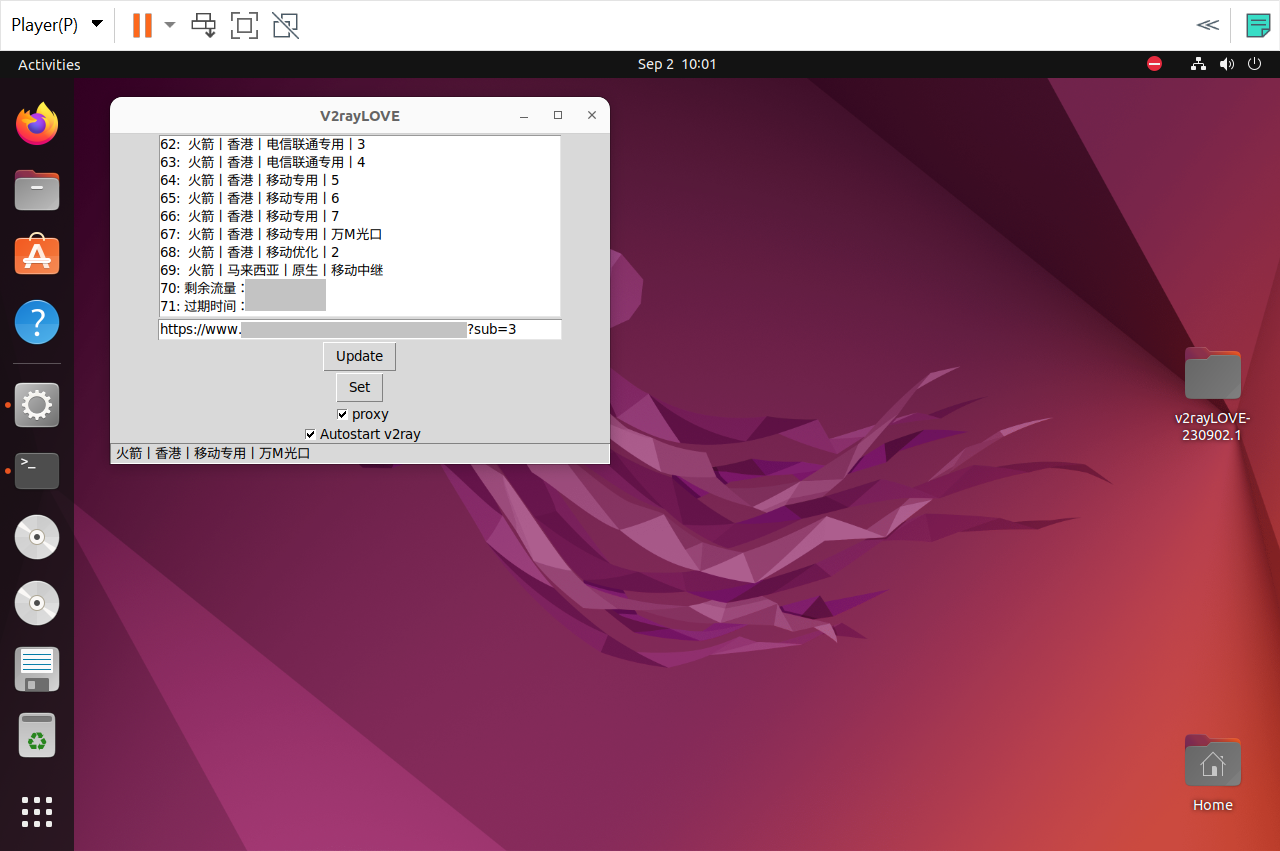Image resolution: width=1280 pixels, height=851 pixels.
Task: Open the sticky note panel icon
Action: pyautogui.click(x=1257, y=24)
